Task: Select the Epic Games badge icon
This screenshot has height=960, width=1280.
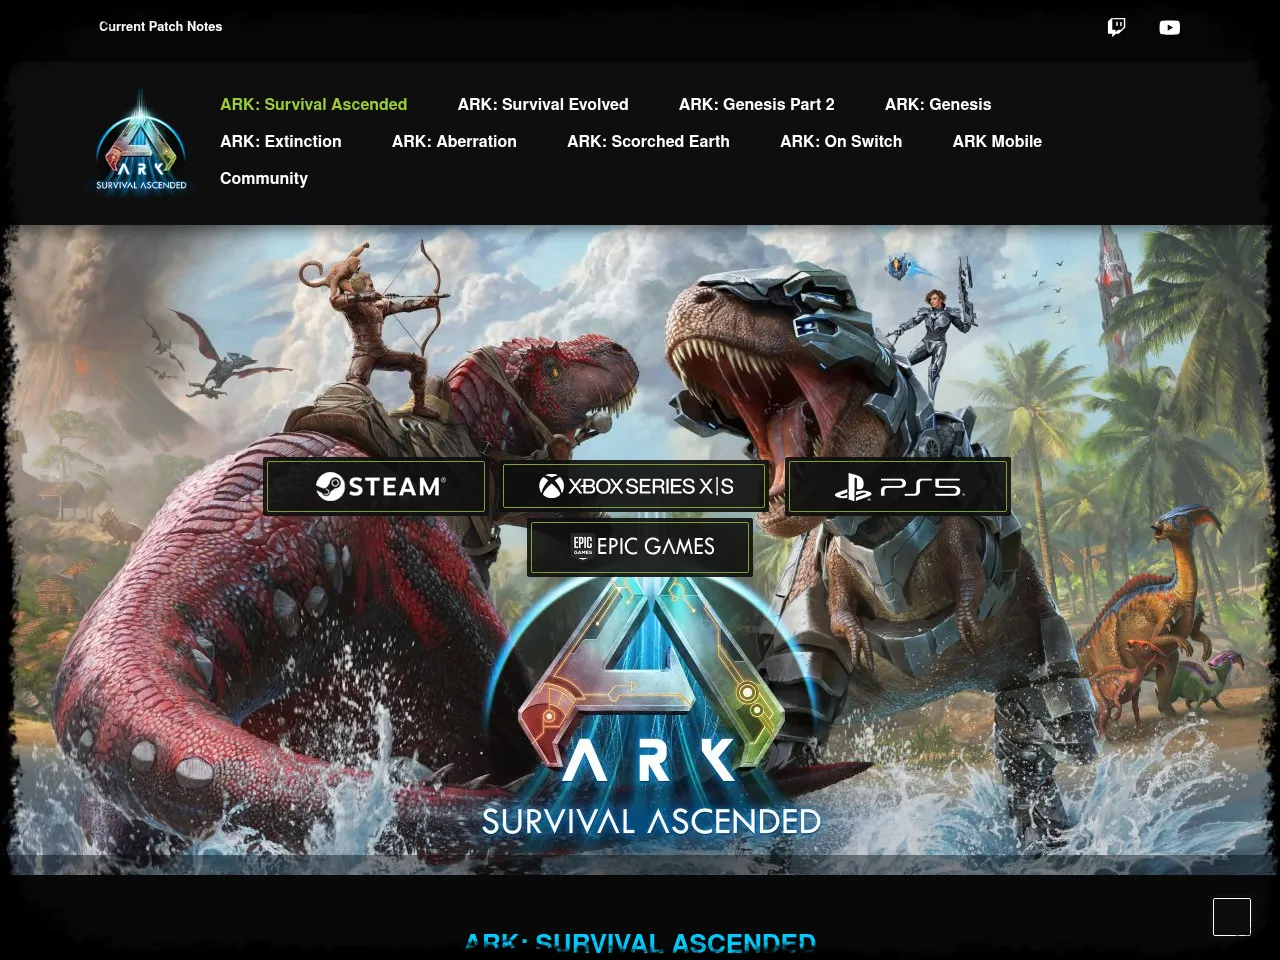Action: 582,546
